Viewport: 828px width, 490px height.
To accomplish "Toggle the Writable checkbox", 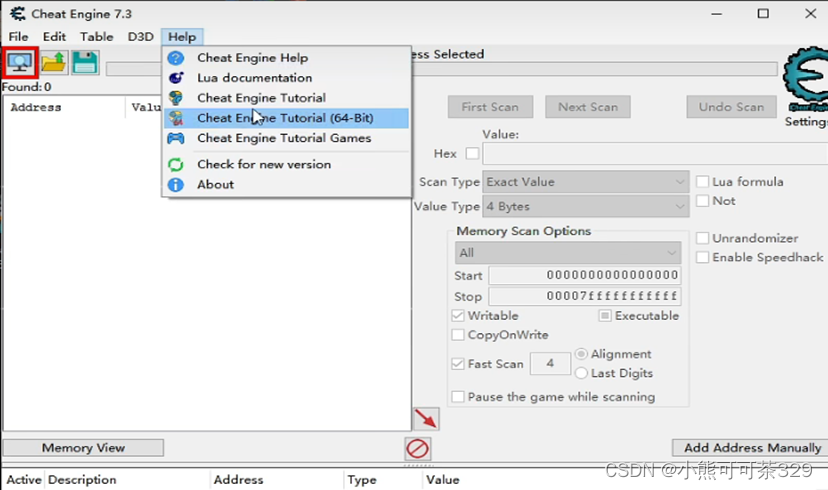I will [x=458, y=316].
